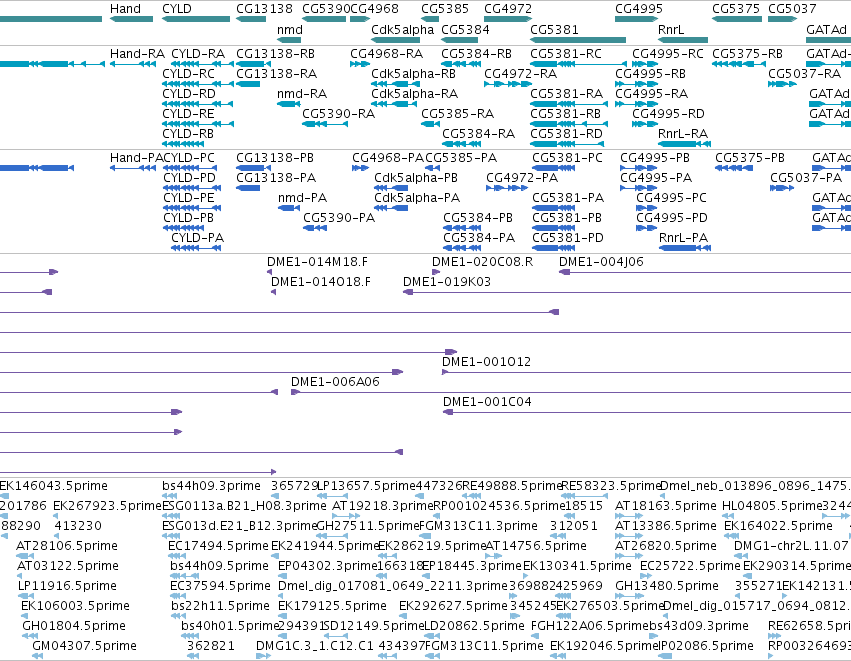Open the DME1-019K03 BAC label
The image size is (851, 661).
pos(447,282)
